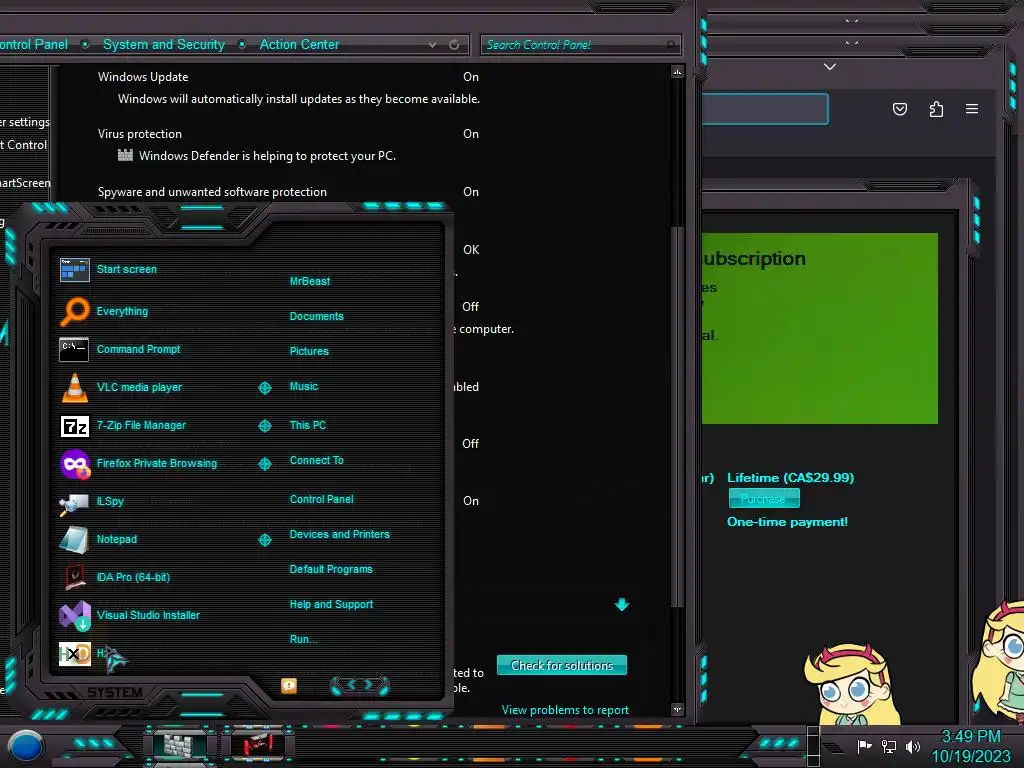The width and height of the screenshot is (1024, 768).
Task: Click the start menu shutdown options arrows
Action: click(360, 685)
